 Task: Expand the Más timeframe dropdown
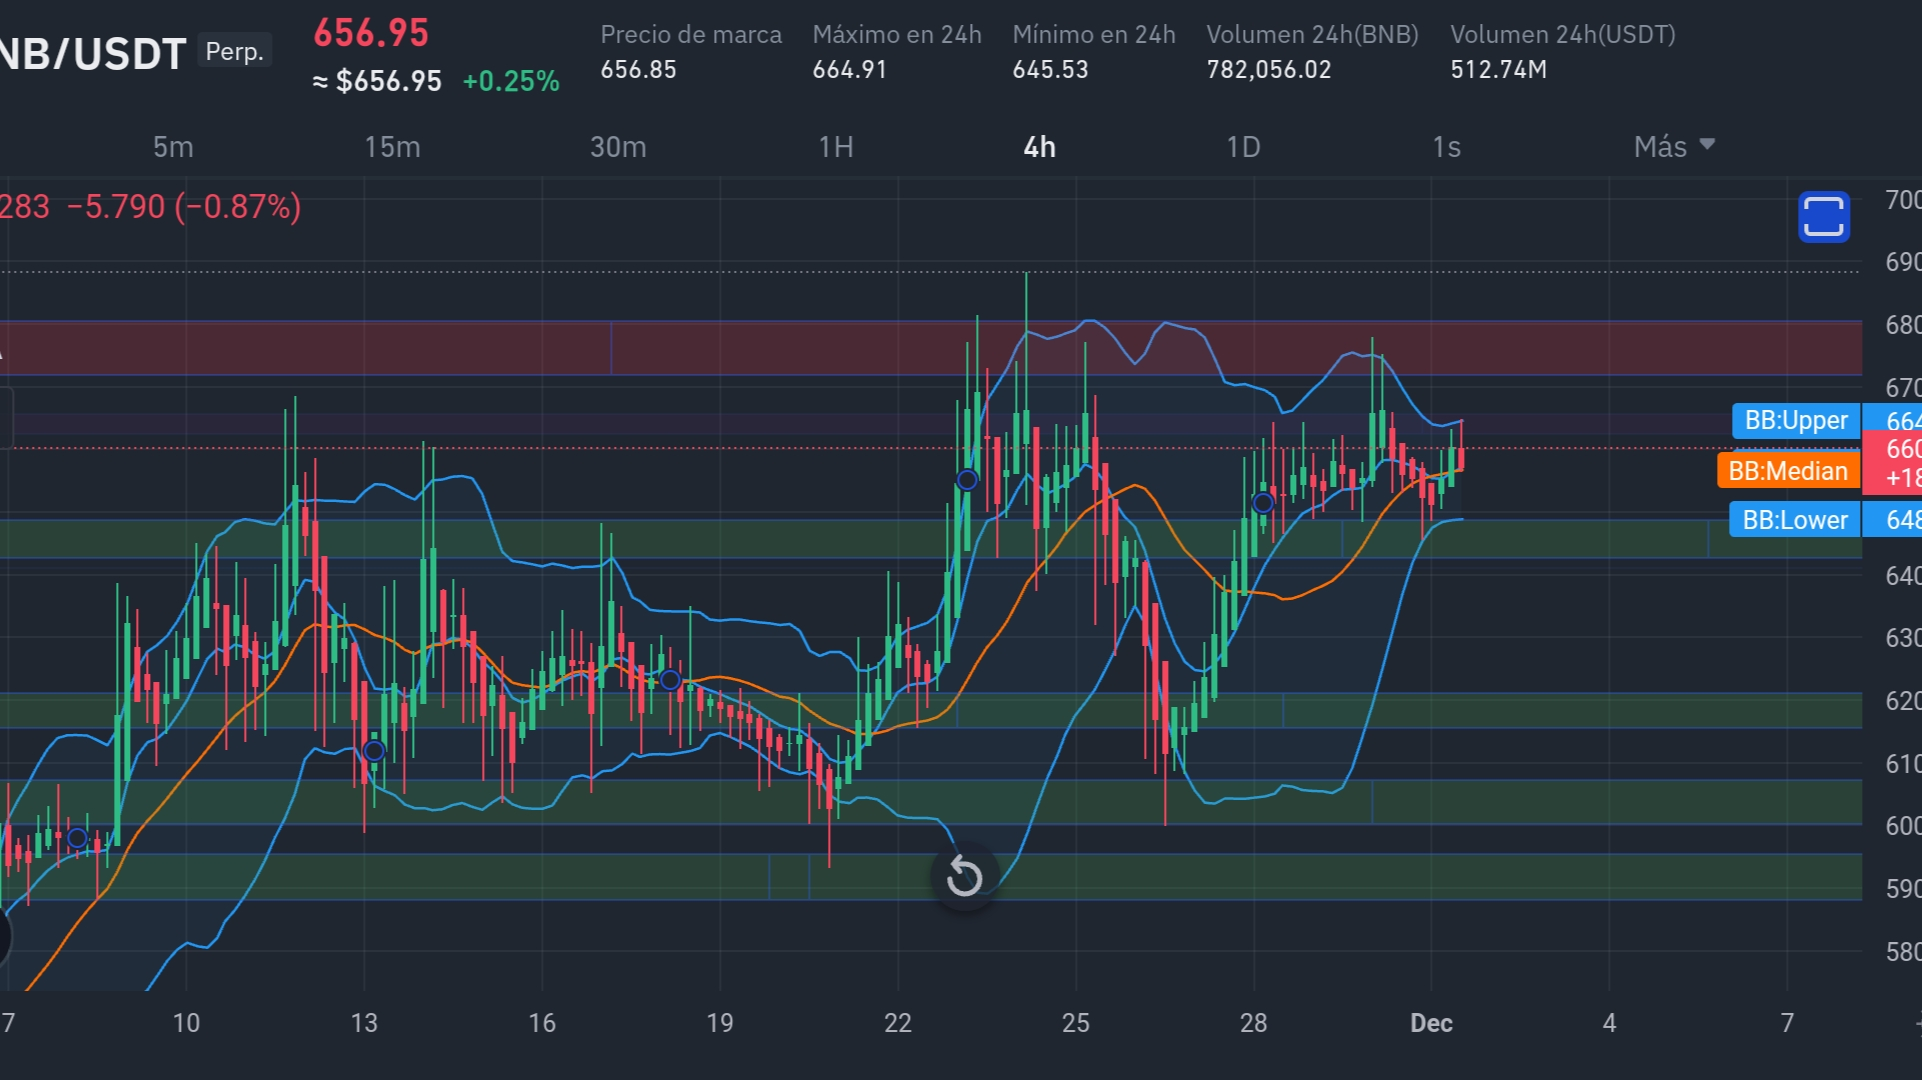(x=1674, y=147)
